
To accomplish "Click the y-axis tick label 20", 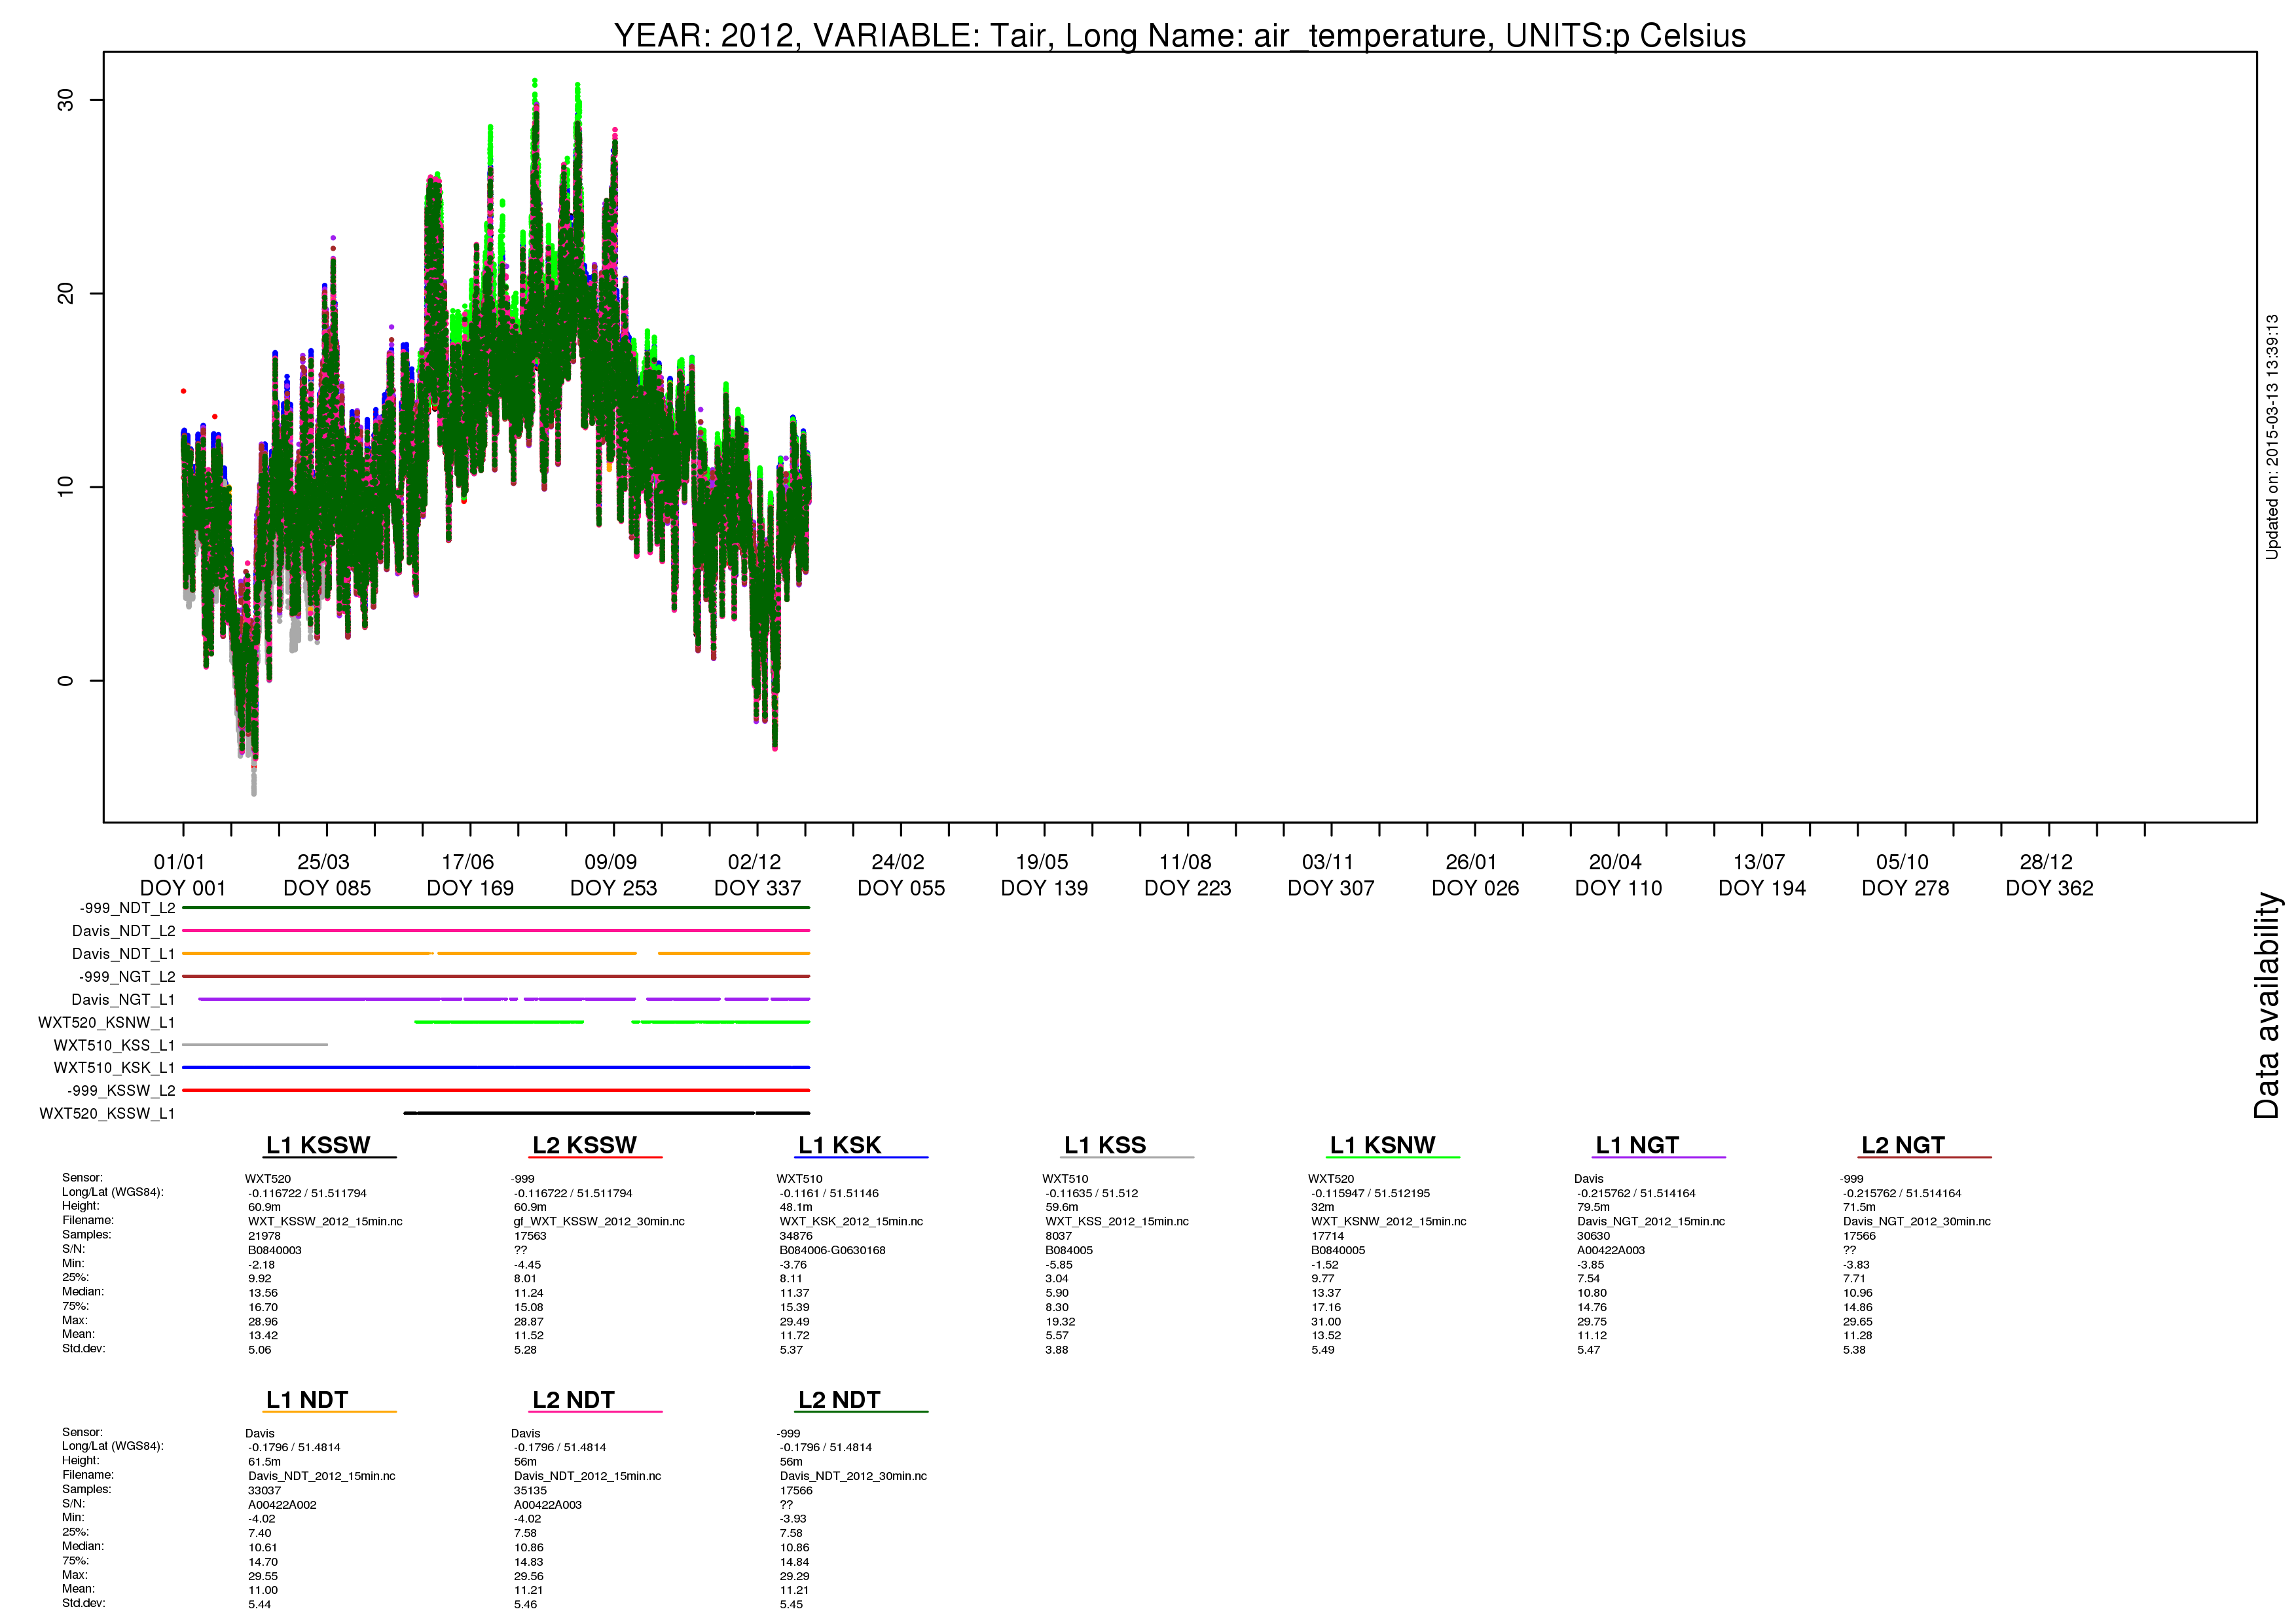I will click(66, 293).
